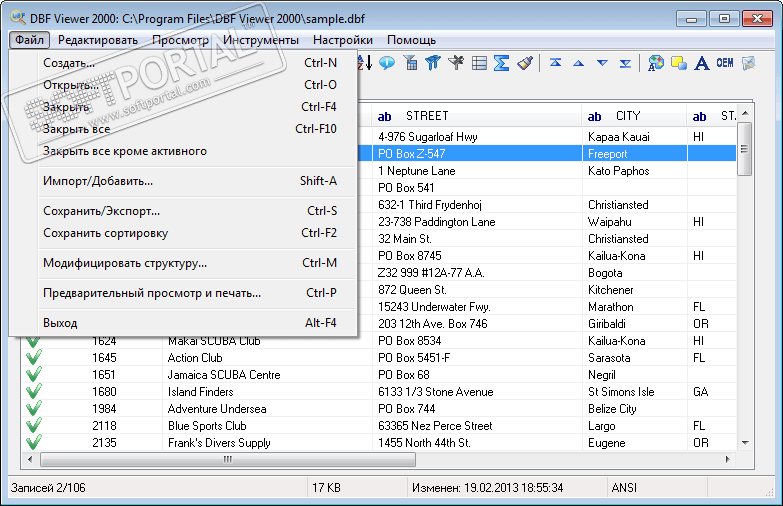Click vertical scrollbar down arrow
The width and height of the screenshot is (783, 506).
click(745, 443)
